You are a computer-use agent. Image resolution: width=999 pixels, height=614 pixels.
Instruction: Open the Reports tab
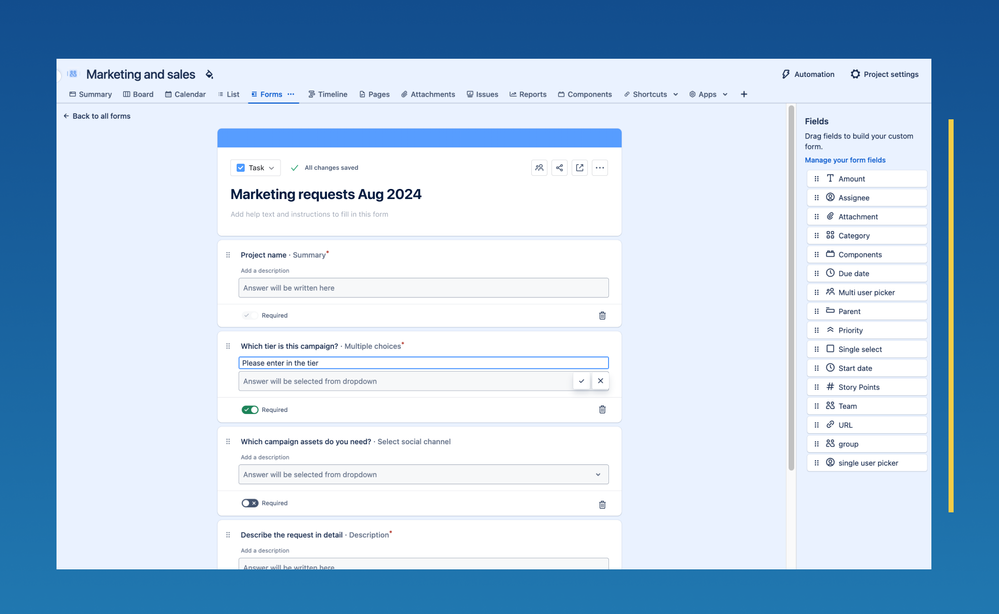(x=528, y=95)
